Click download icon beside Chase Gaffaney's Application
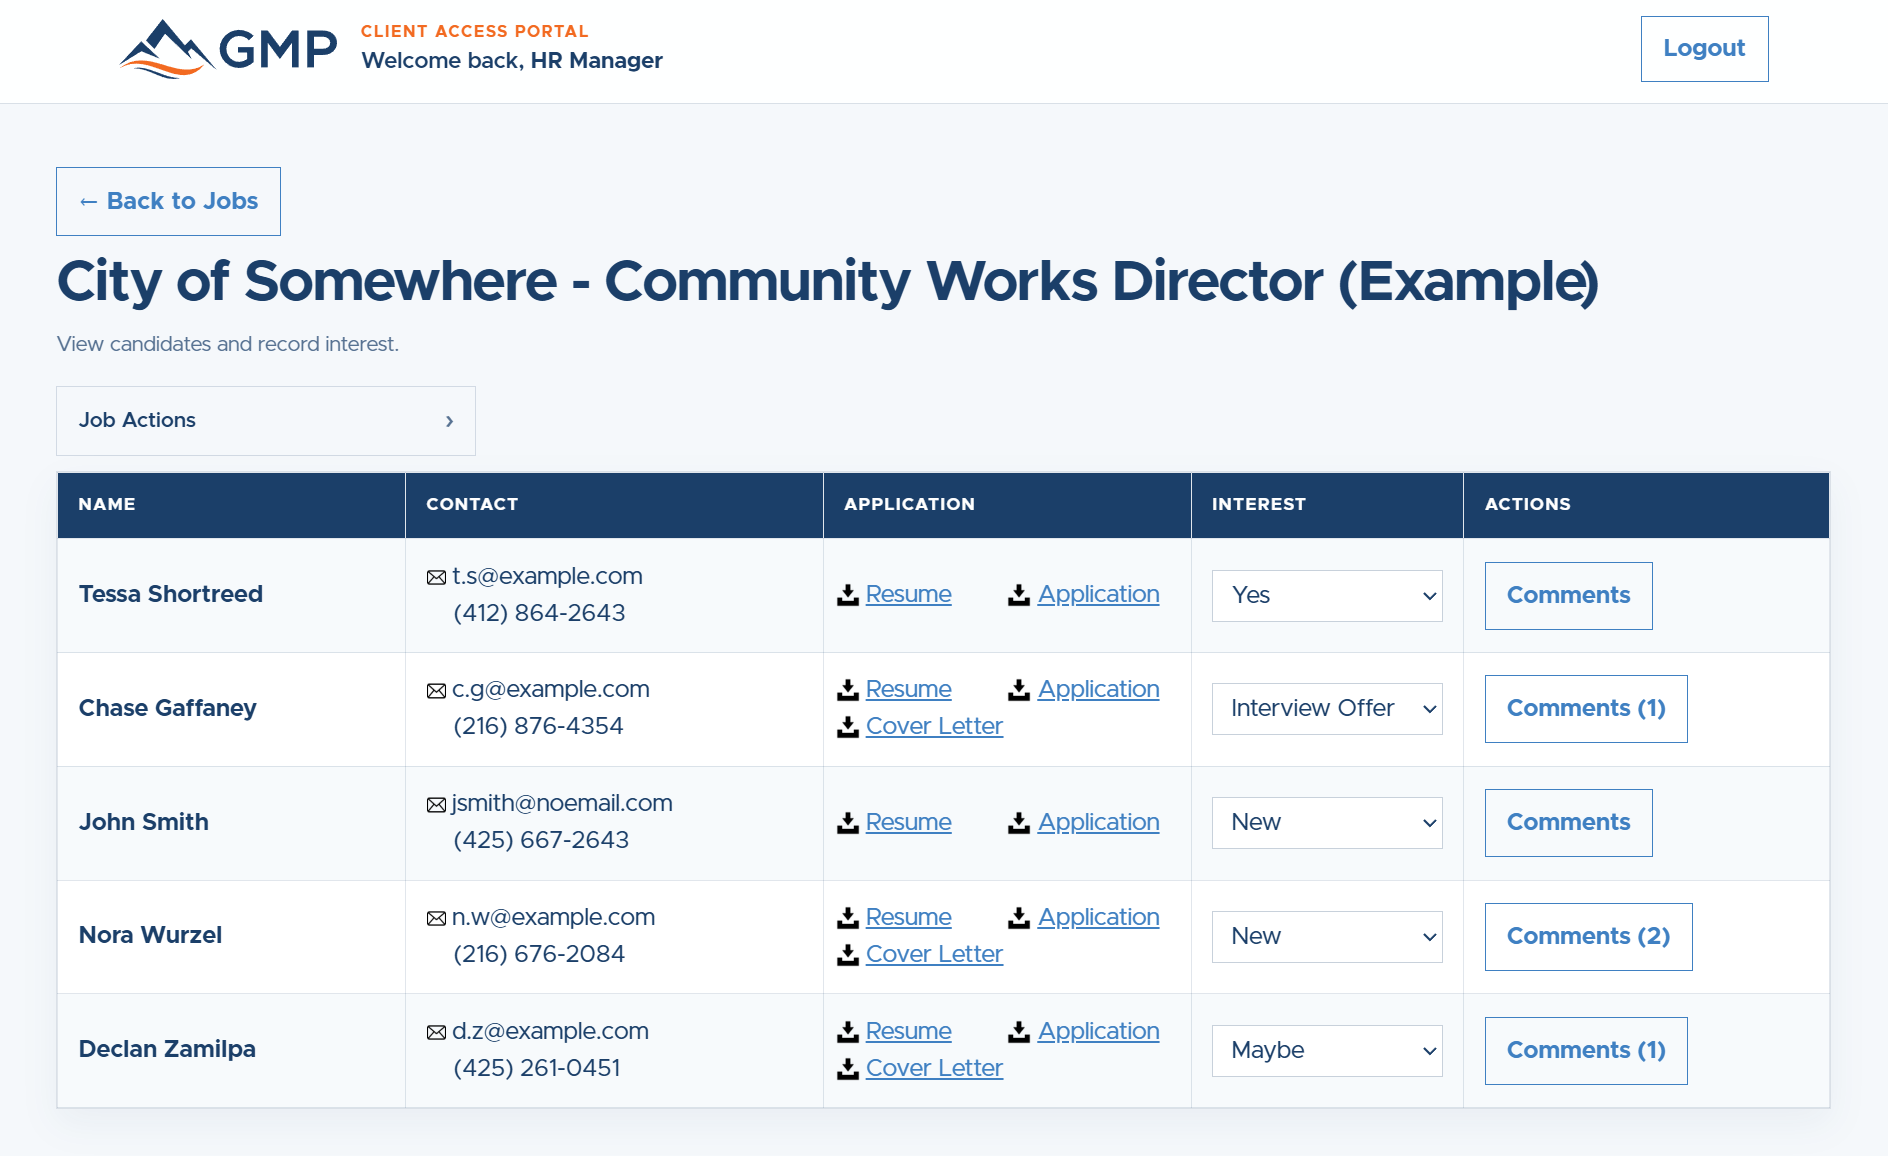The width and height of the screenshot is (1888, 1156). point(1019,690)
